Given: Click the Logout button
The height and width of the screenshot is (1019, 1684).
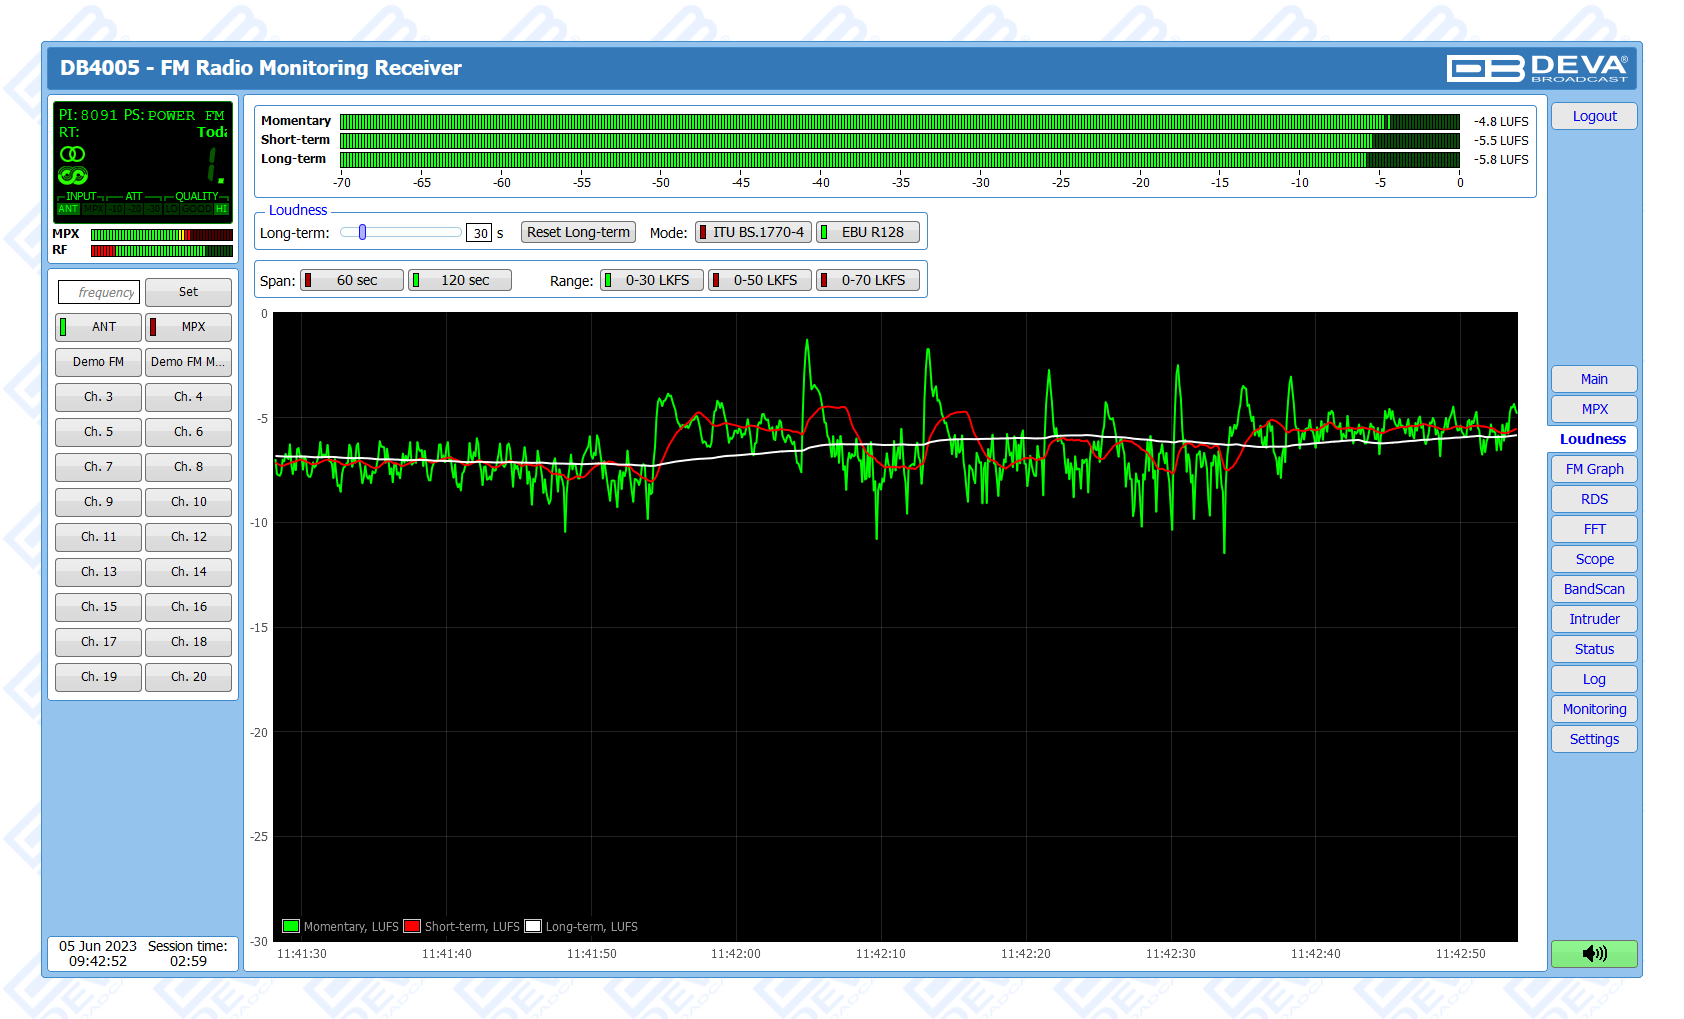Looking at the screenshot, I should (1594, 116).
